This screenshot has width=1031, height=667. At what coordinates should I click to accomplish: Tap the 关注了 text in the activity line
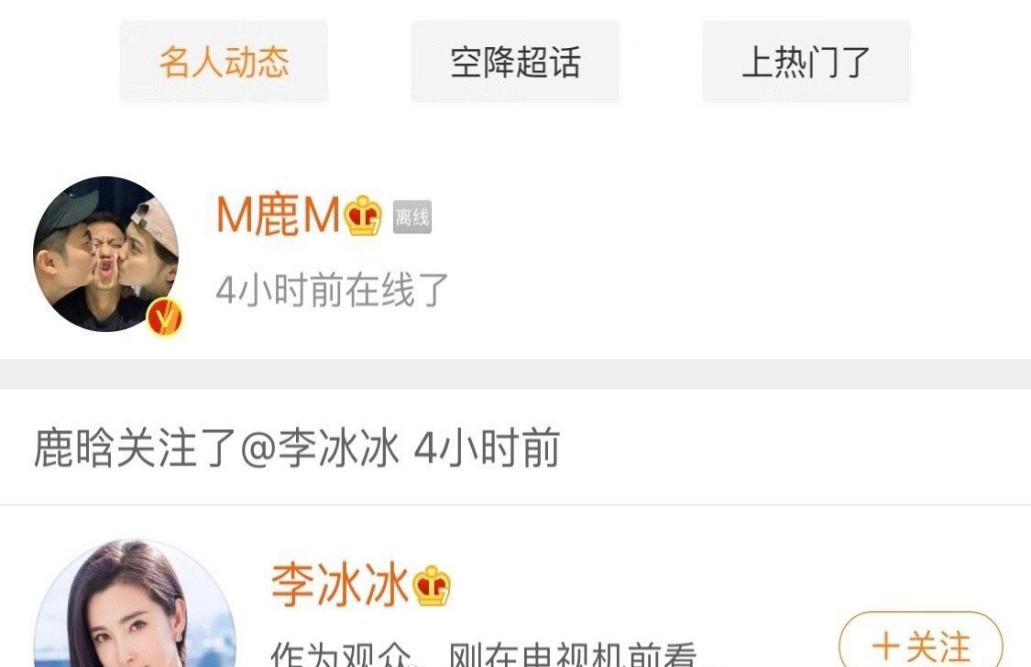point(176,448)
